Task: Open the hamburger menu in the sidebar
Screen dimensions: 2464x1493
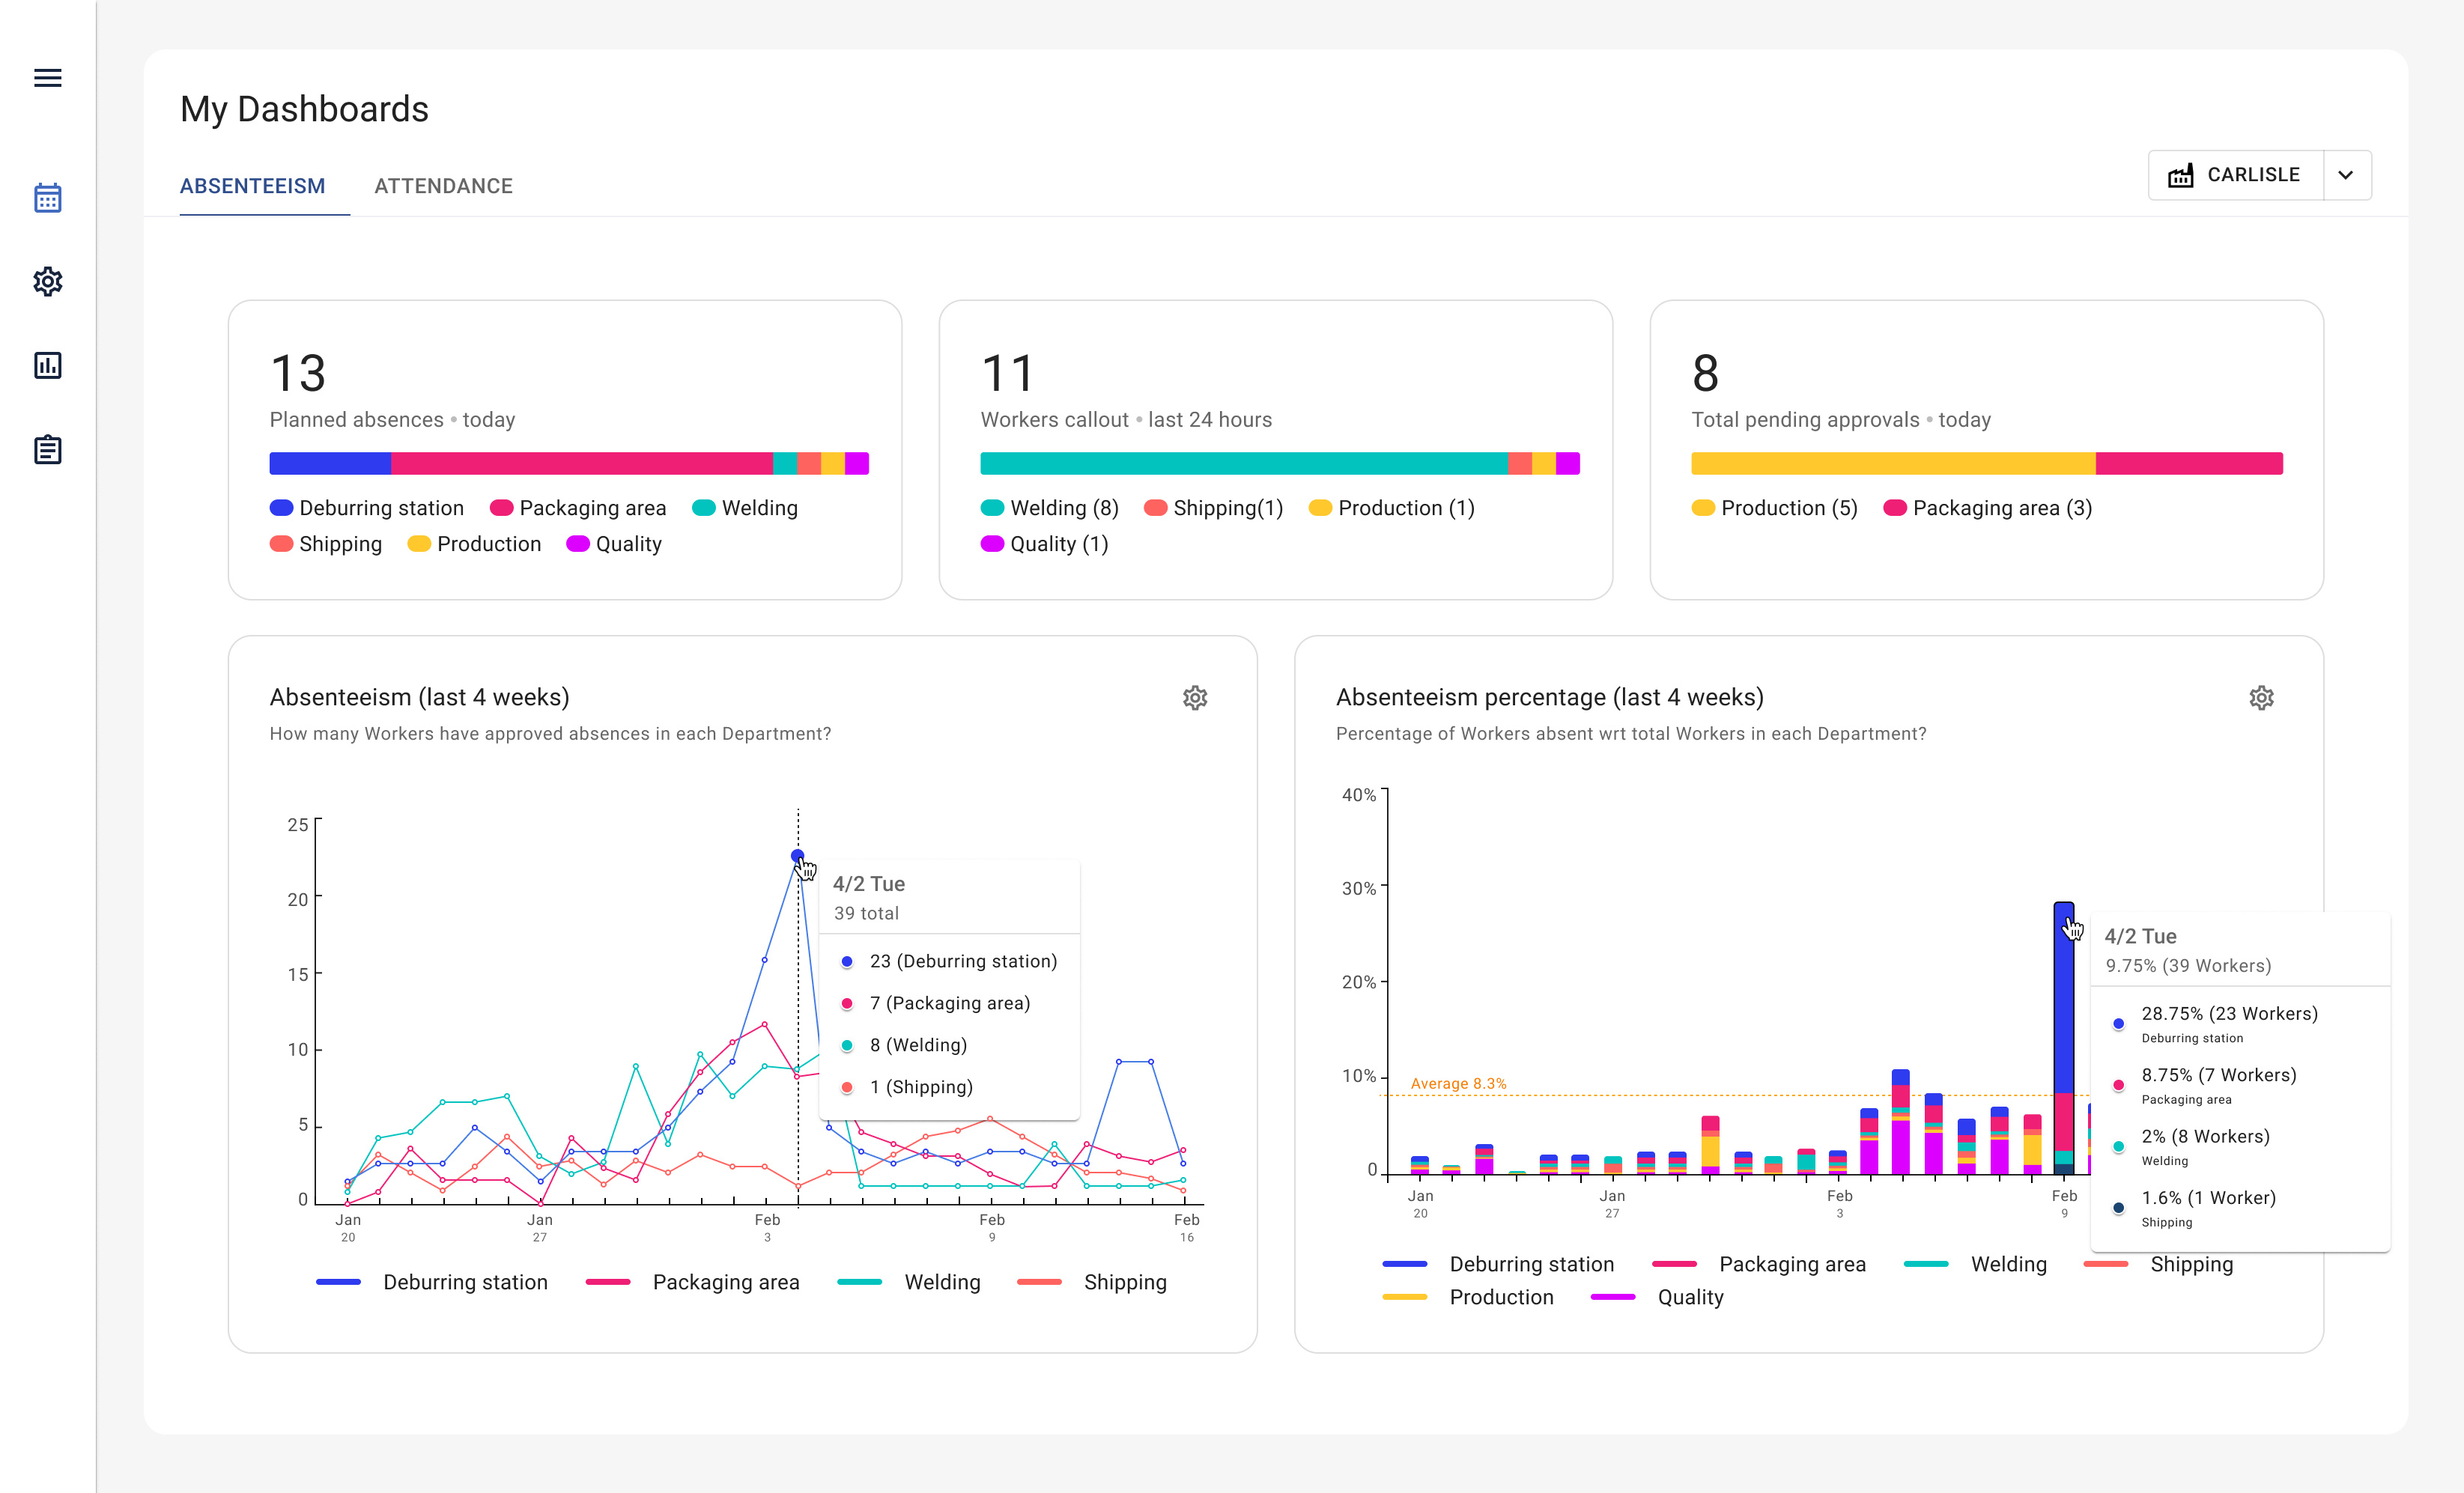Action: pos(47,78)
